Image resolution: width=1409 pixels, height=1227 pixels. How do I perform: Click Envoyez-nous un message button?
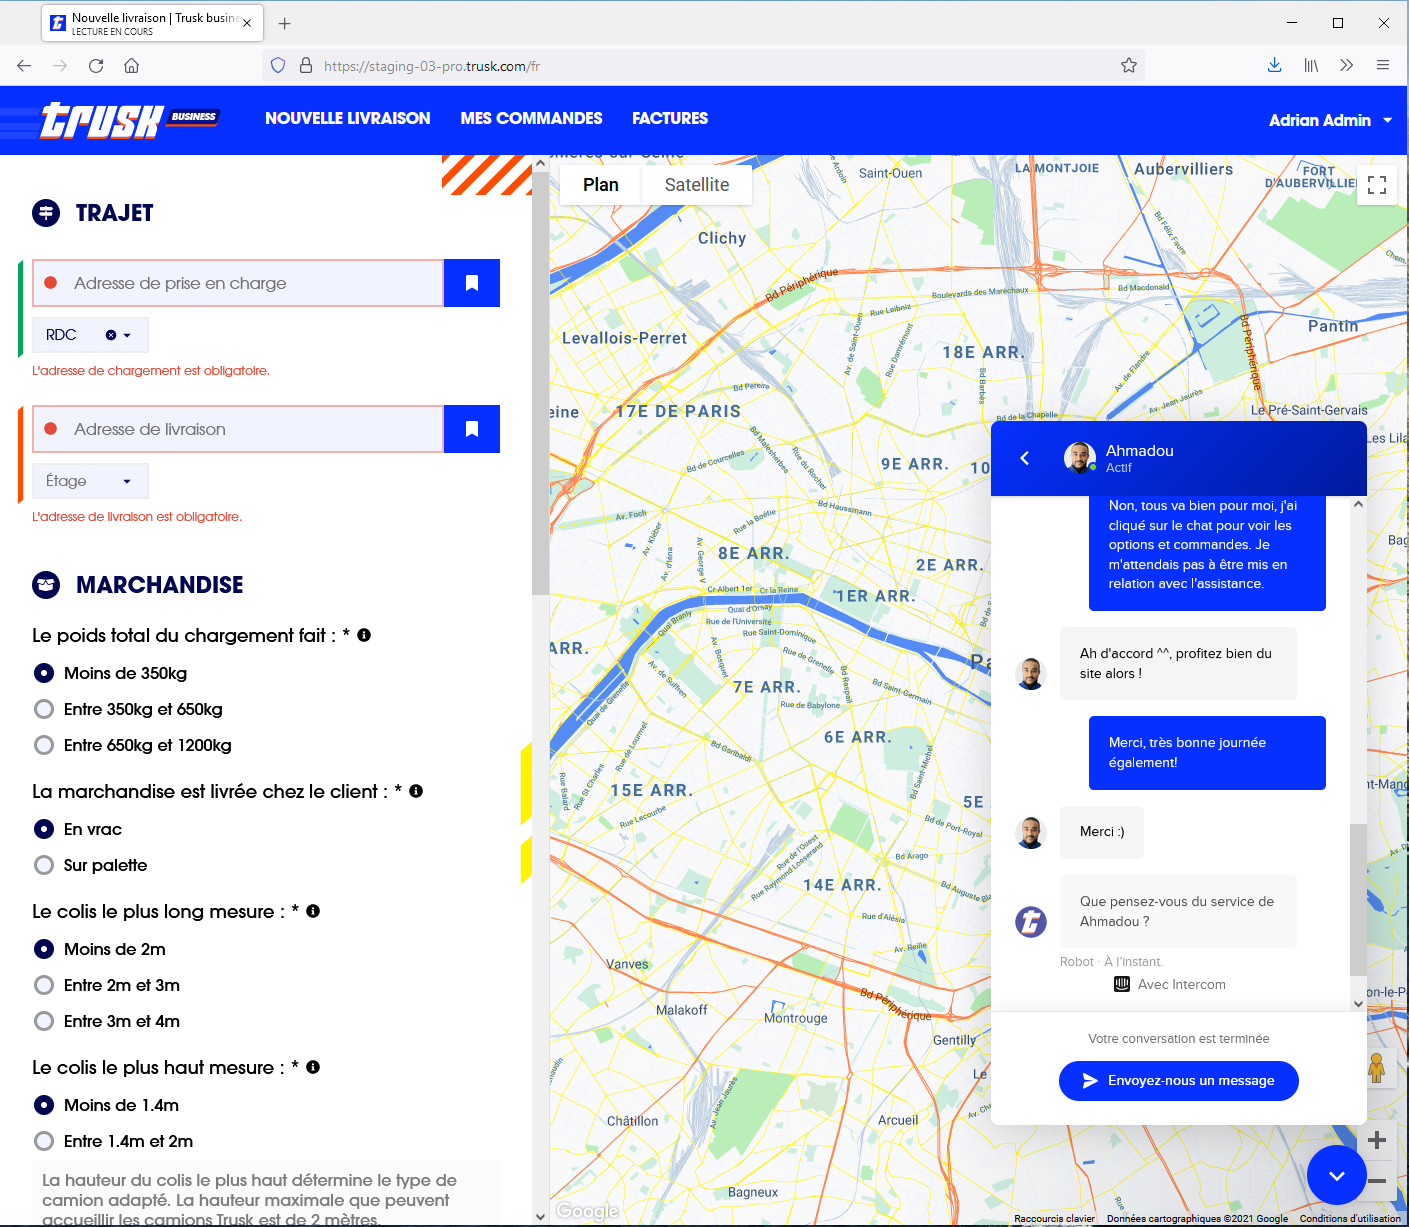tap(1179, 1081)
